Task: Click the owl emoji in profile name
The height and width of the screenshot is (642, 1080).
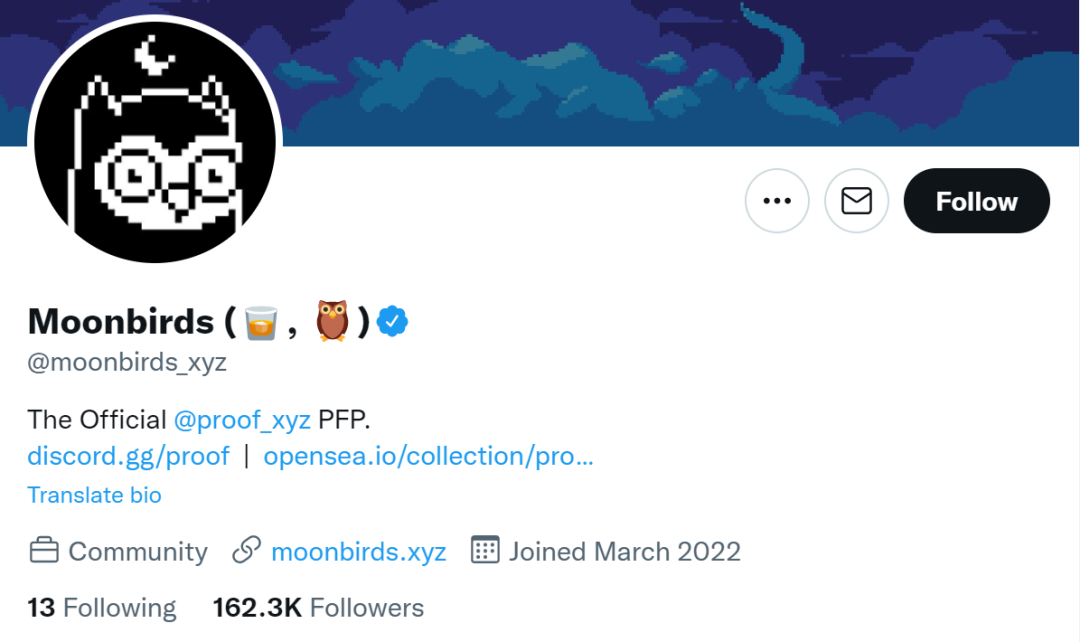Action: [333, 322]
